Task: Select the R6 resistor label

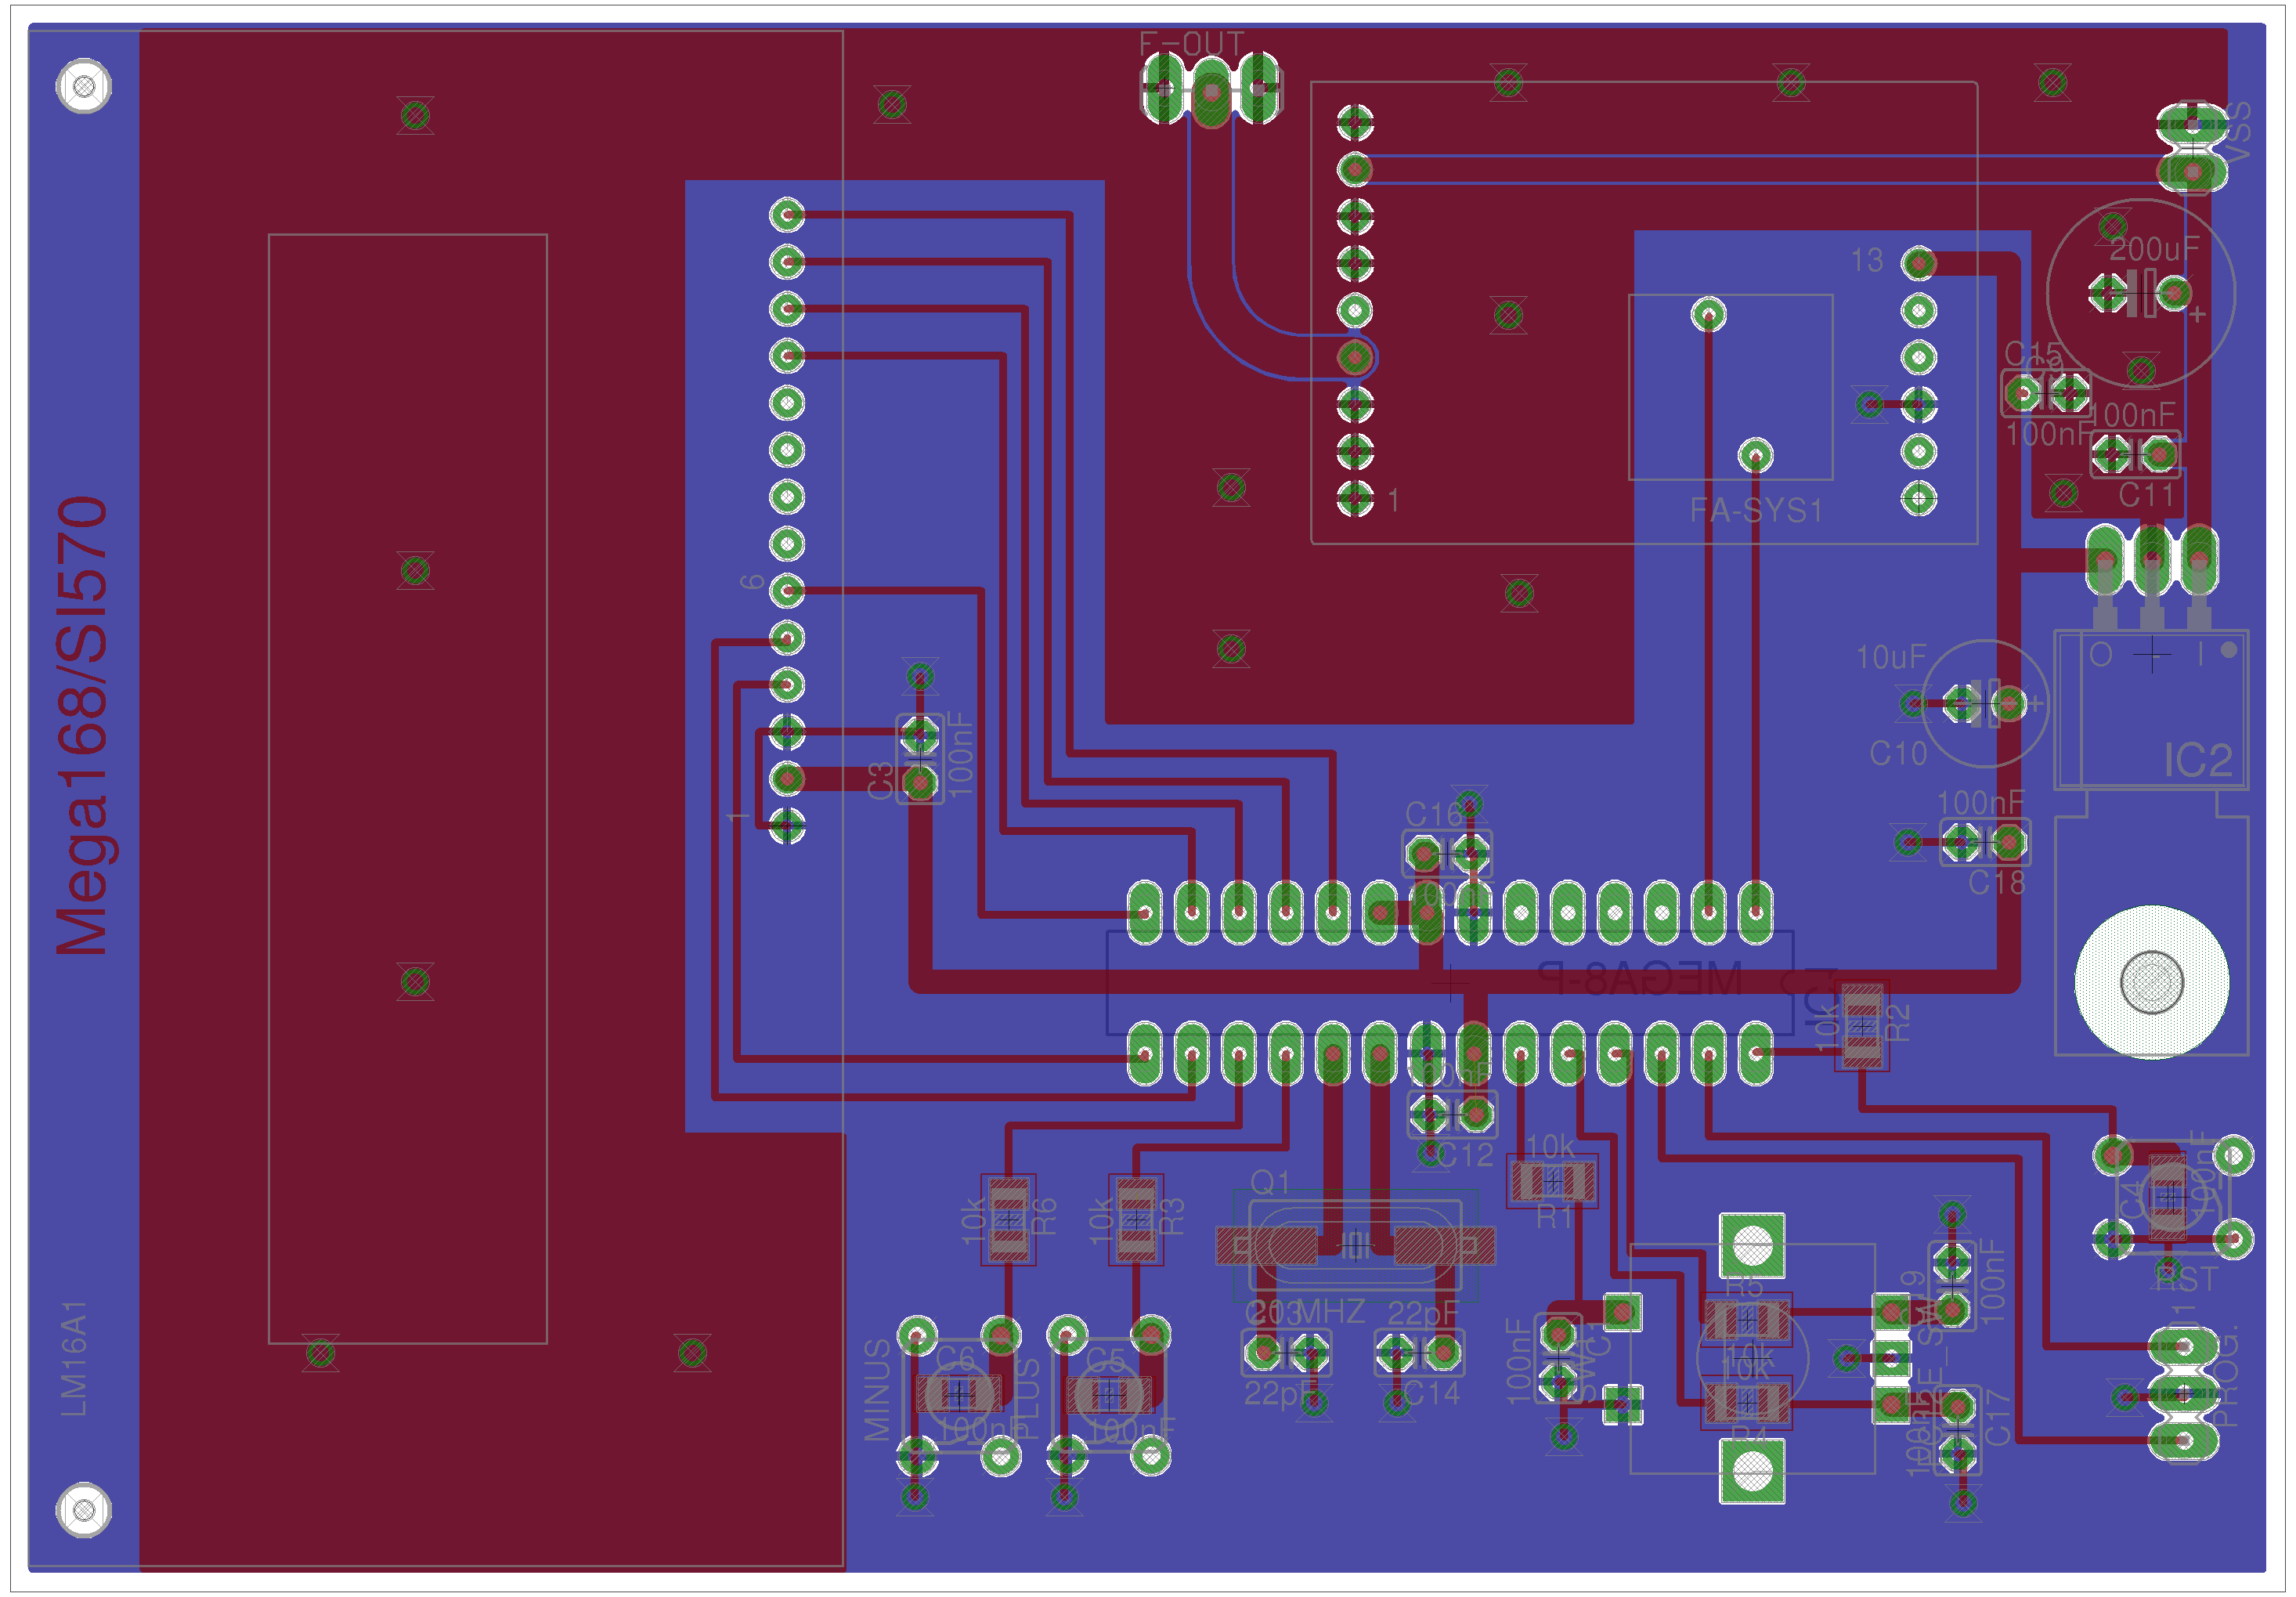Action: 1043,1217
